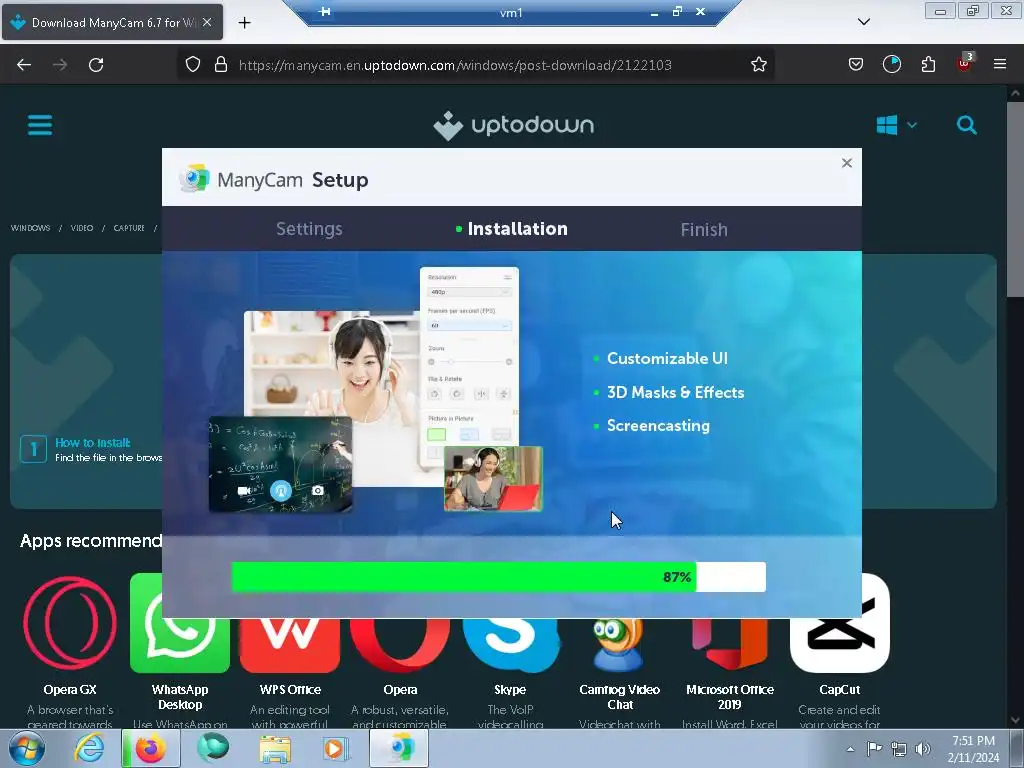Select the Installation step in ManyCam Setup
Viewport: 1024px width, 768px height.
pyautogui.click(x=517, y=229)
